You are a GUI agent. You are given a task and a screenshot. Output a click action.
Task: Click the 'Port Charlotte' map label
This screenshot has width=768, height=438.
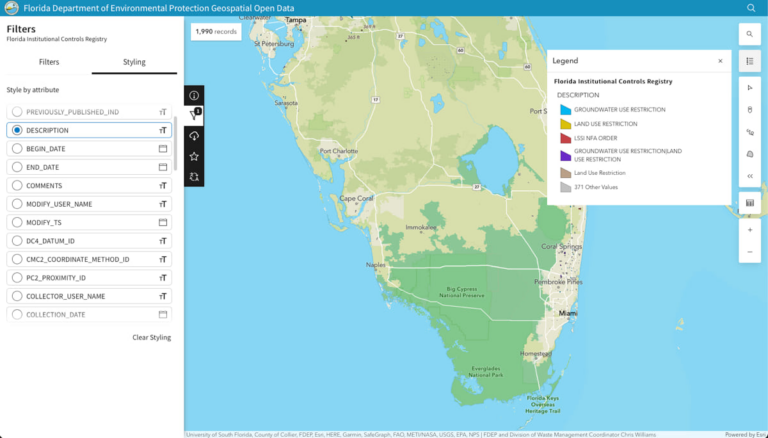coord(338,151)
